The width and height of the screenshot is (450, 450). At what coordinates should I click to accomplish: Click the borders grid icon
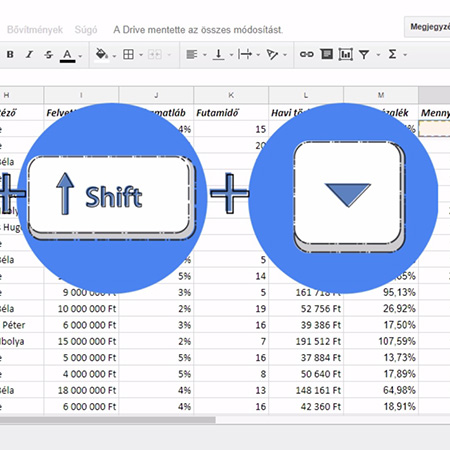point(128,54)
